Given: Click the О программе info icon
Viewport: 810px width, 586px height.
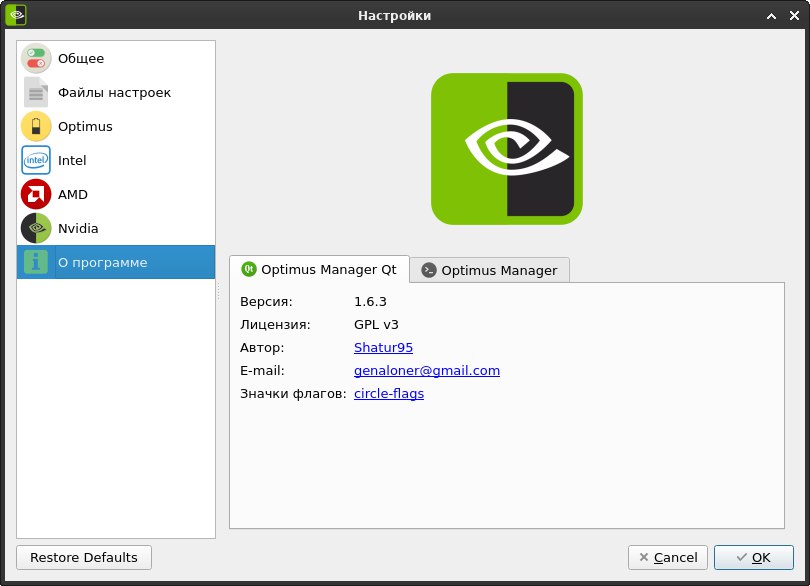Looking at the screenshot, I should (36, 262).
